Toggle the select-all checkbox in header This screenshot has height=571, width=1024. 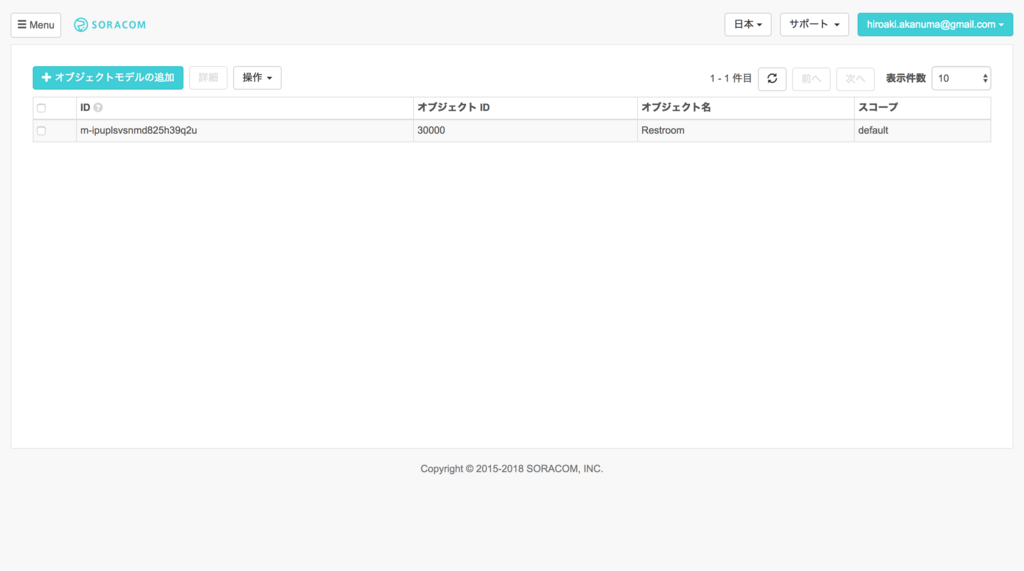click(41, 108)
